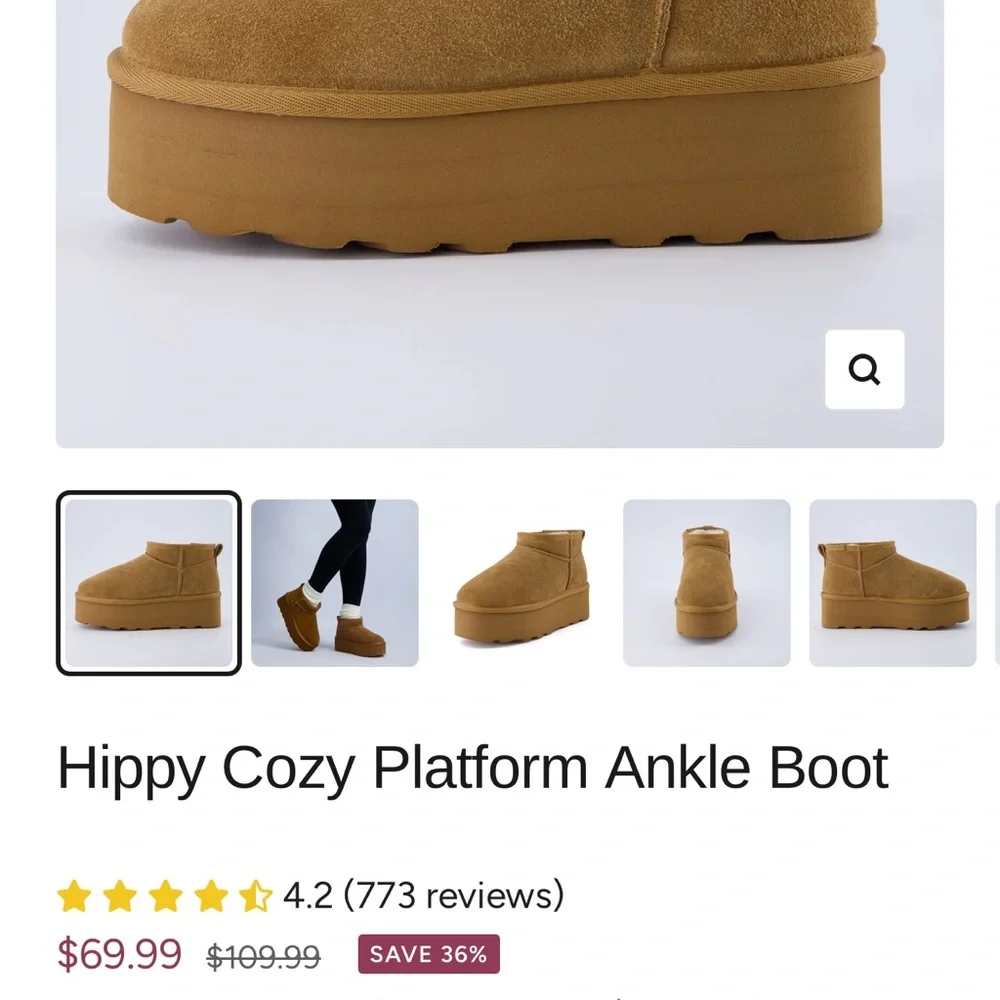Click the Hippy Cozy Platform Ankle Boot title
1000x1000 pixels.
(x=472, y=768)
